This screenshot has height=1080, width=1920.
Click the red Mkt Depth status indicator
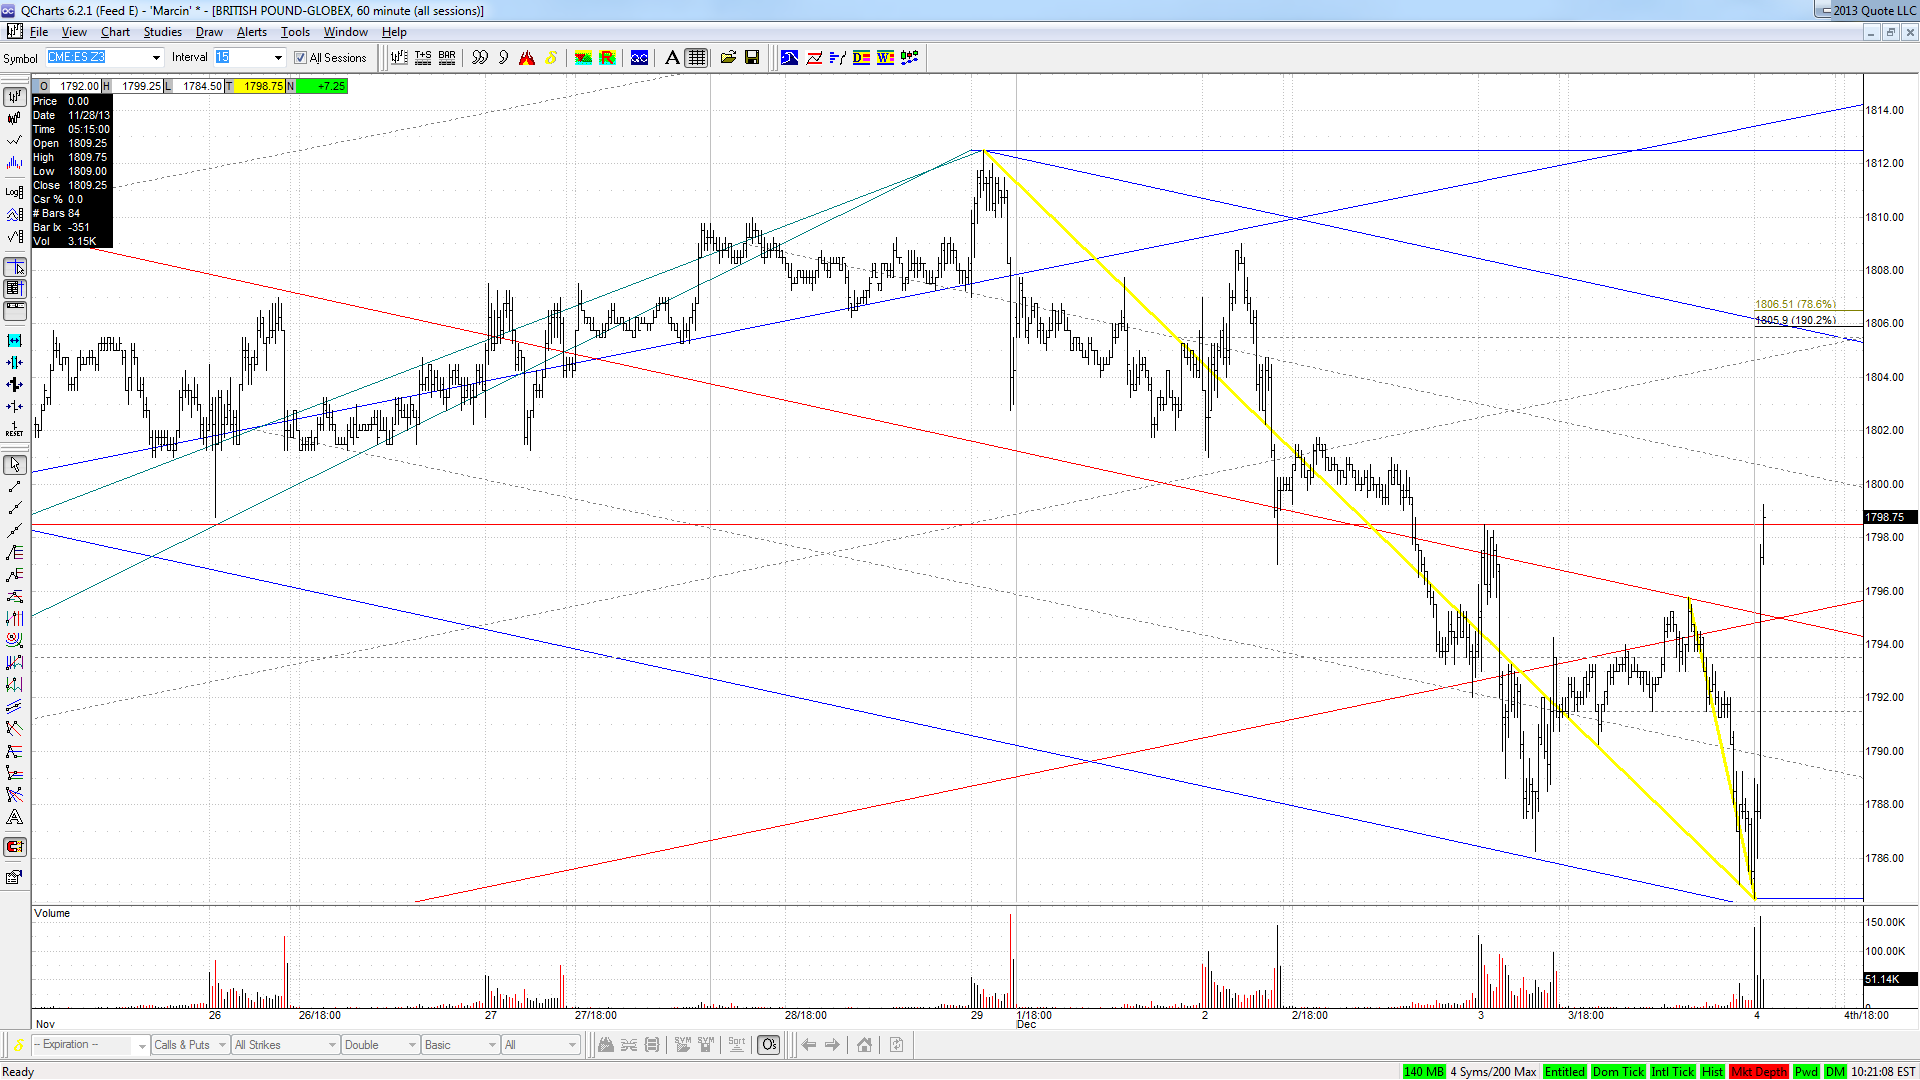(x=1758, y=1072)
